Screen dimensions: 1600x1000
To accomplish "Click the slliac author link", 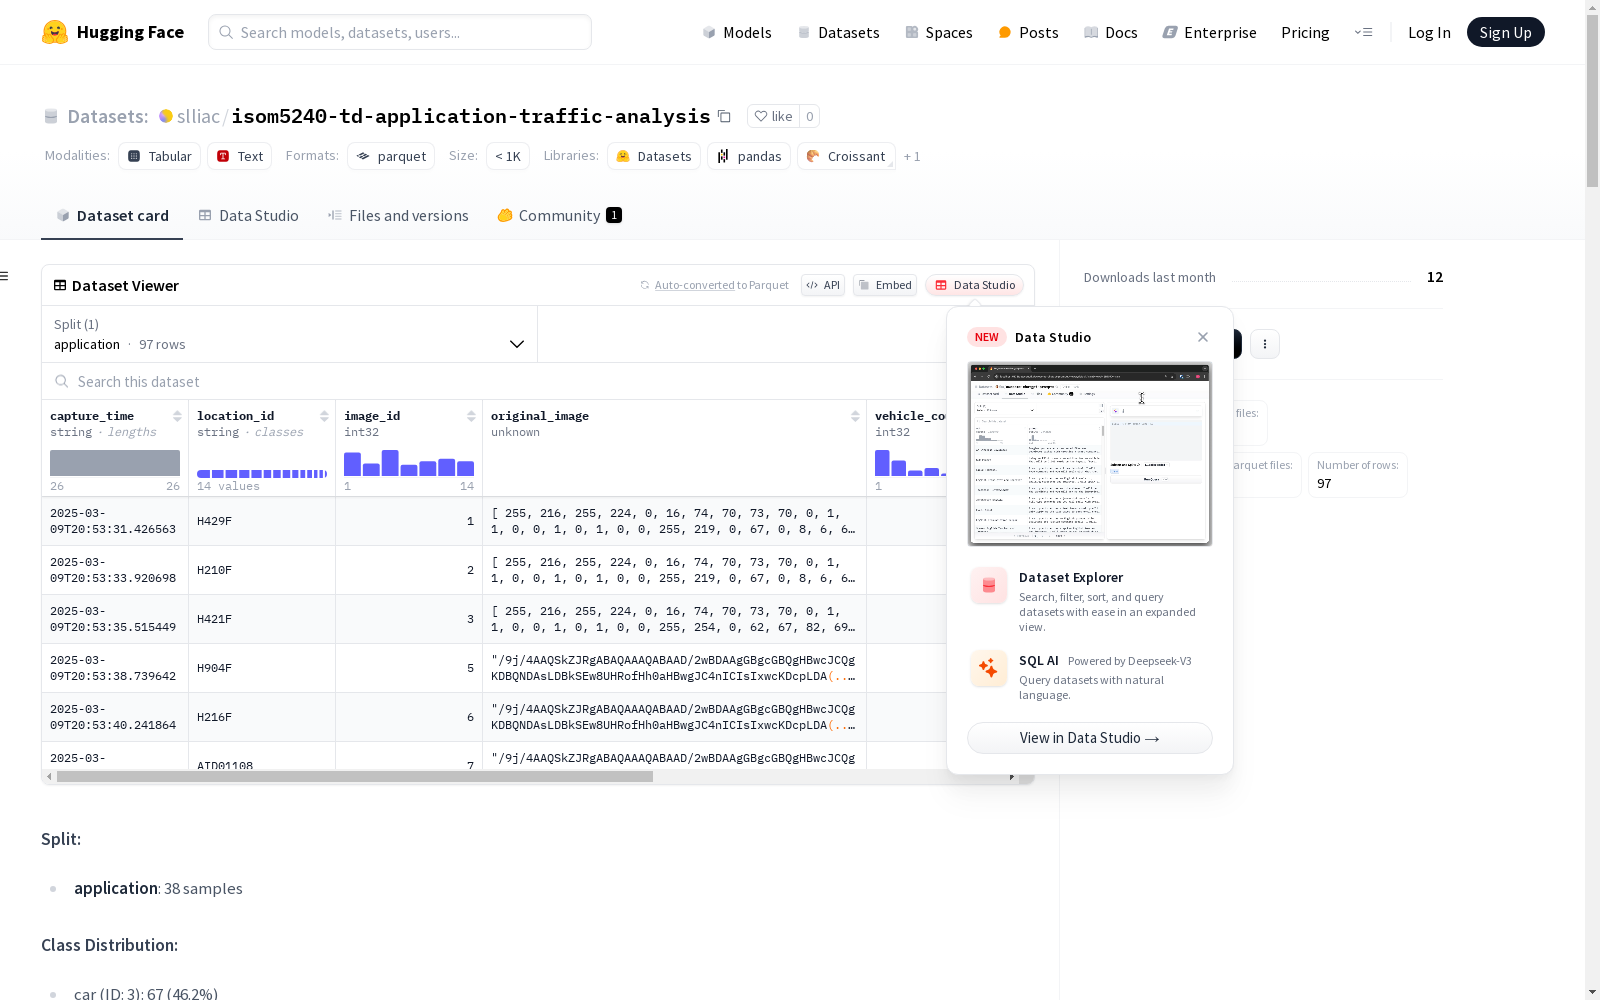I will [198, 116].
